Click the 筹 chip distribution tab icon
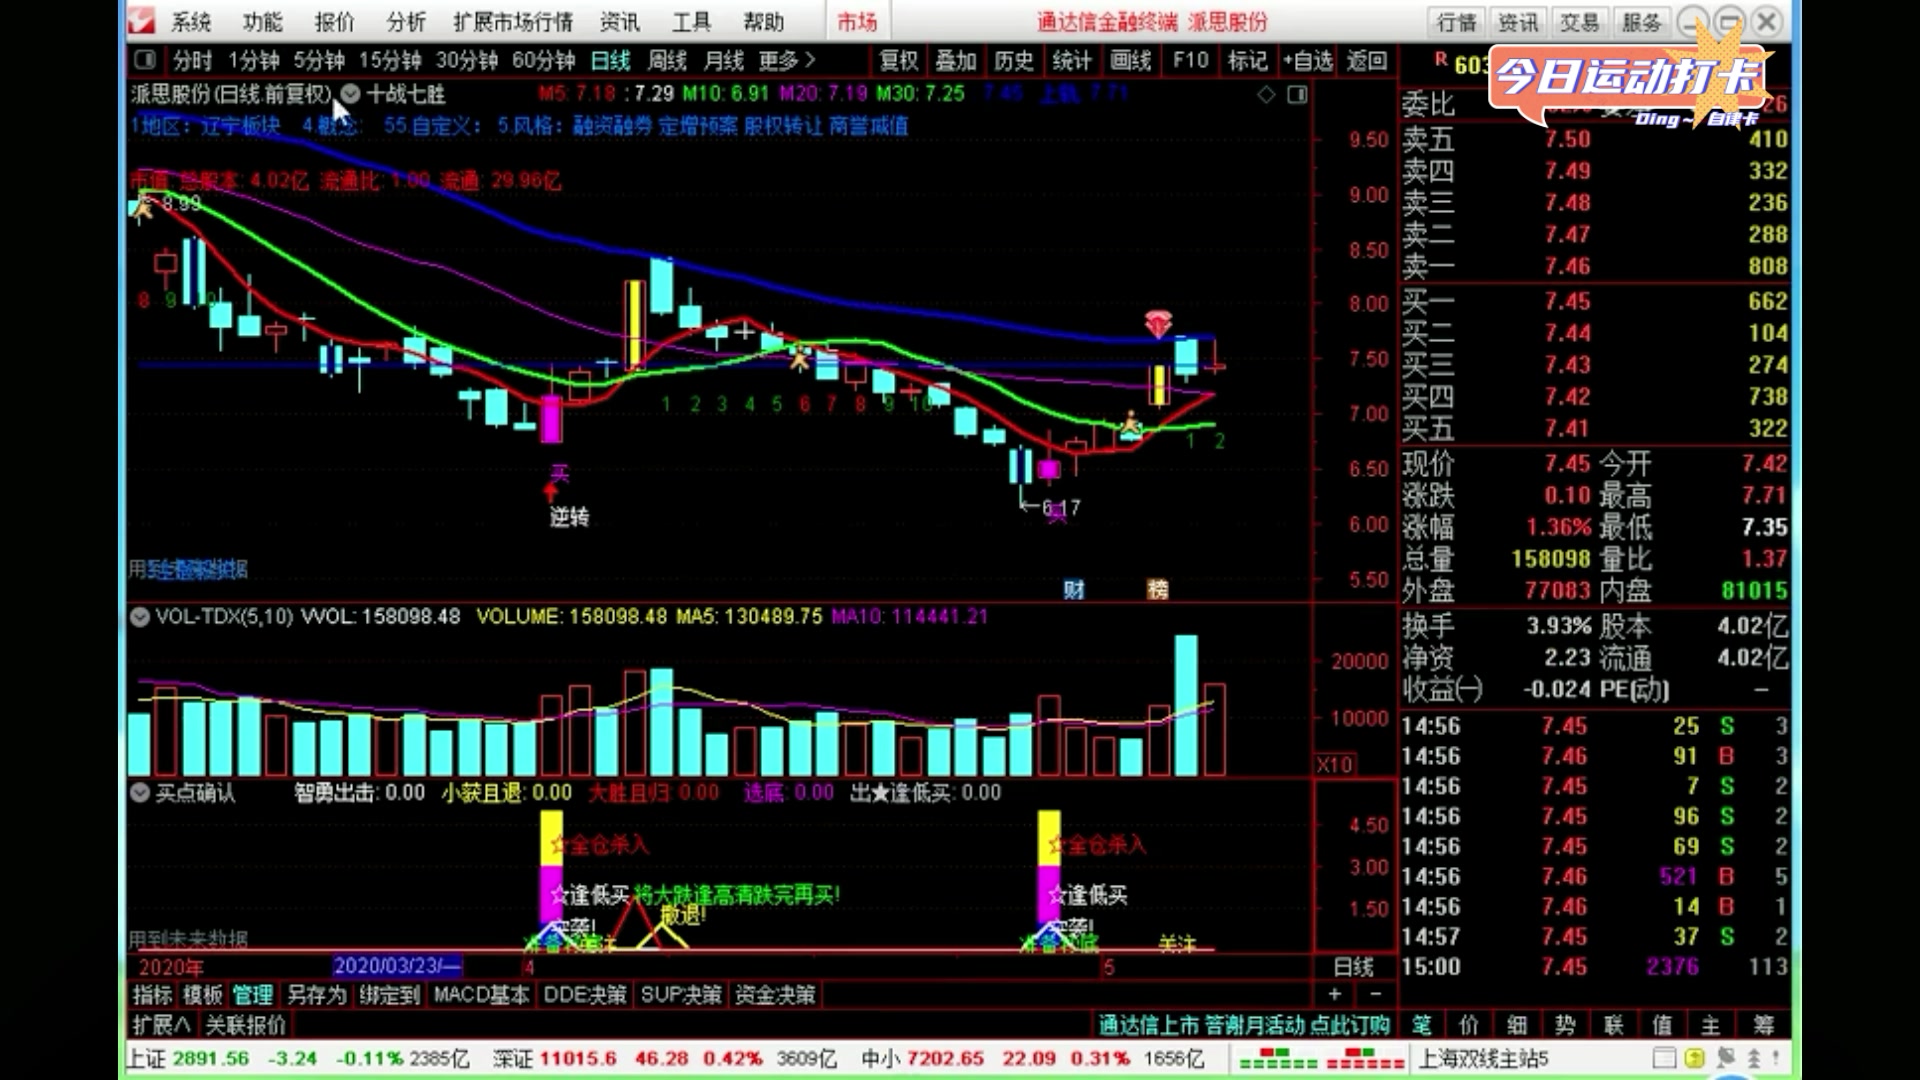 pos(1763,1025)
